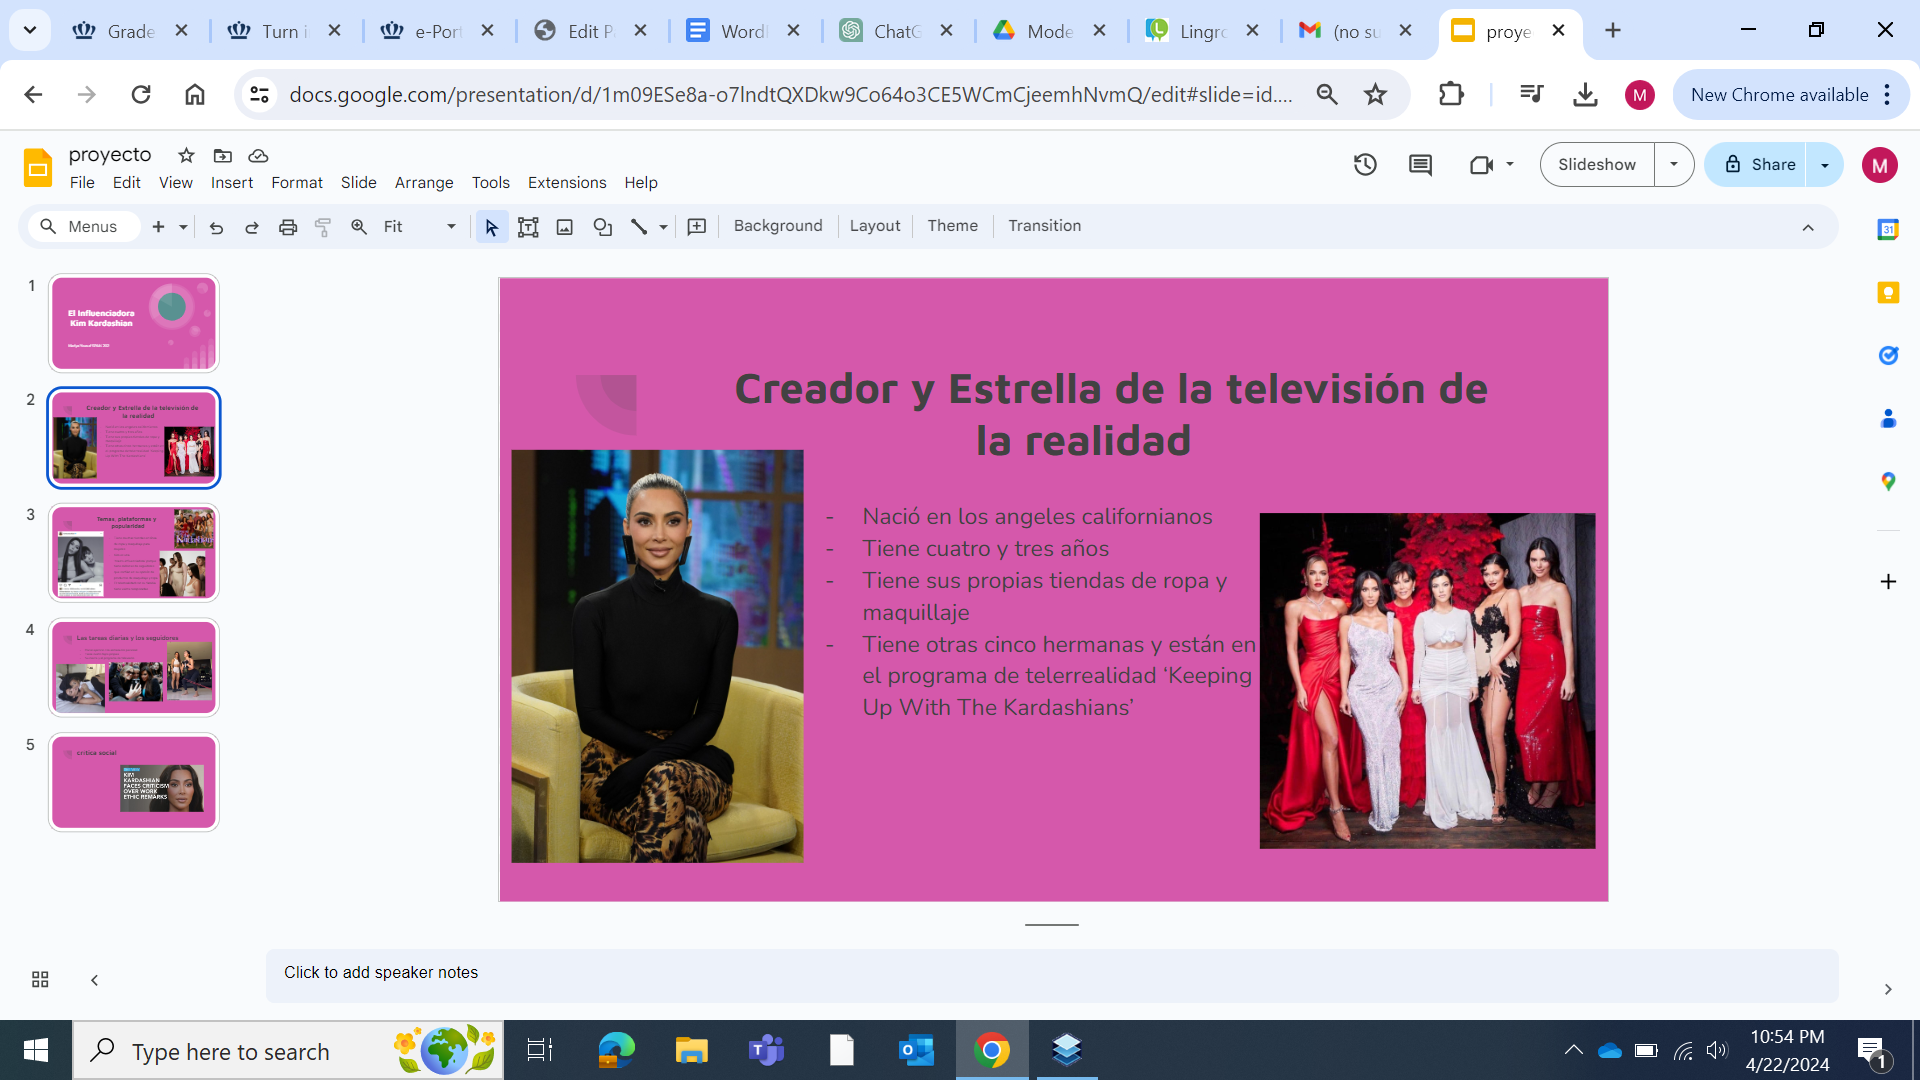The width and height of the screenshot is (1920, 1080).
Task: Click the Slides home logo
Action: 38,167
